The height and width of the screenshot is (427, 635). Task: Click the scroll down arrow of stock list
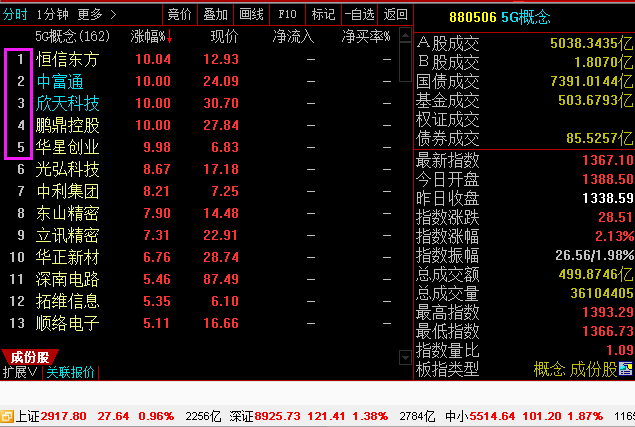(405, 358)
